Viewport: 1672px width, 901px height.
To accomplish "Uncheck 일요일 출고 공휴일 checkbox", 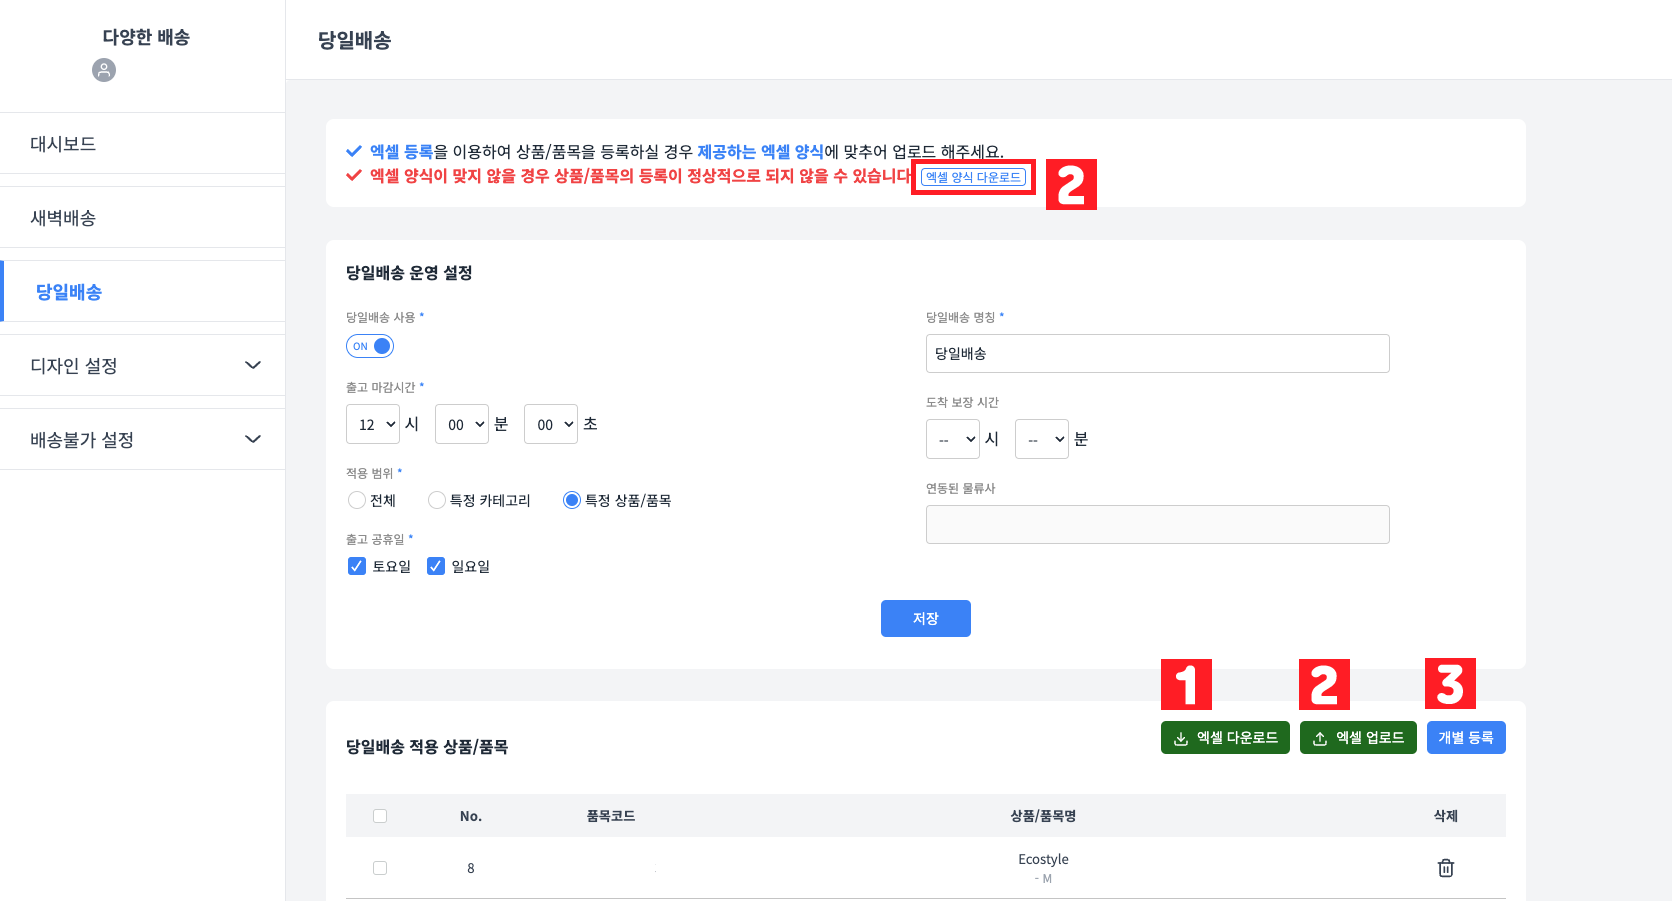I will [436, 566].
